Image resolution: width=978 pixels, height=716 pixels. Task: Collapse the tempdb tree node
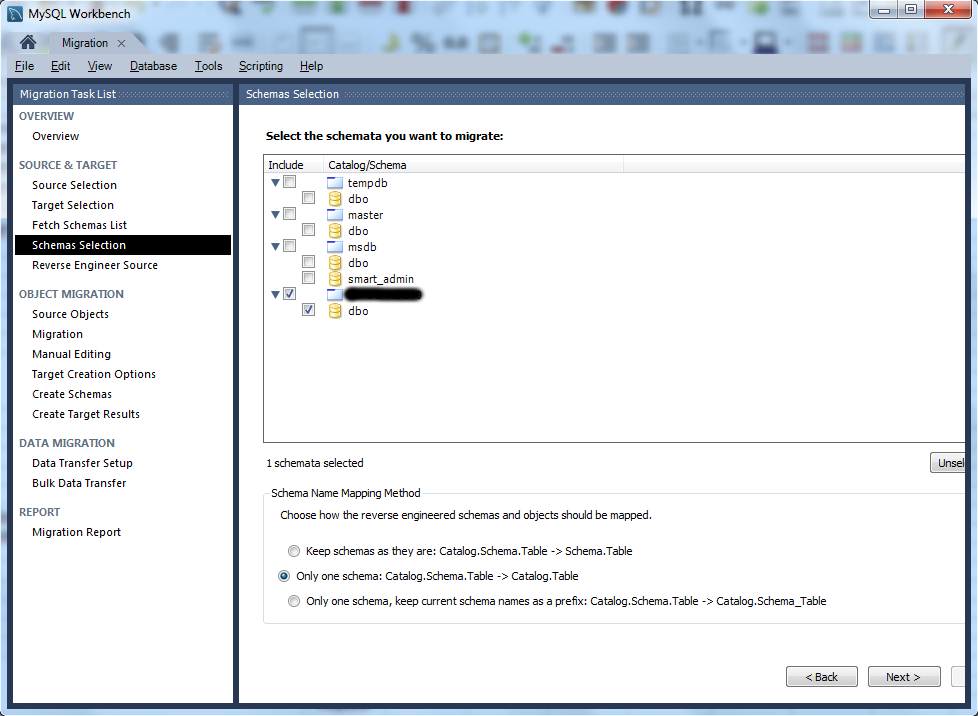pyautogui.click(x=275, y=183)
